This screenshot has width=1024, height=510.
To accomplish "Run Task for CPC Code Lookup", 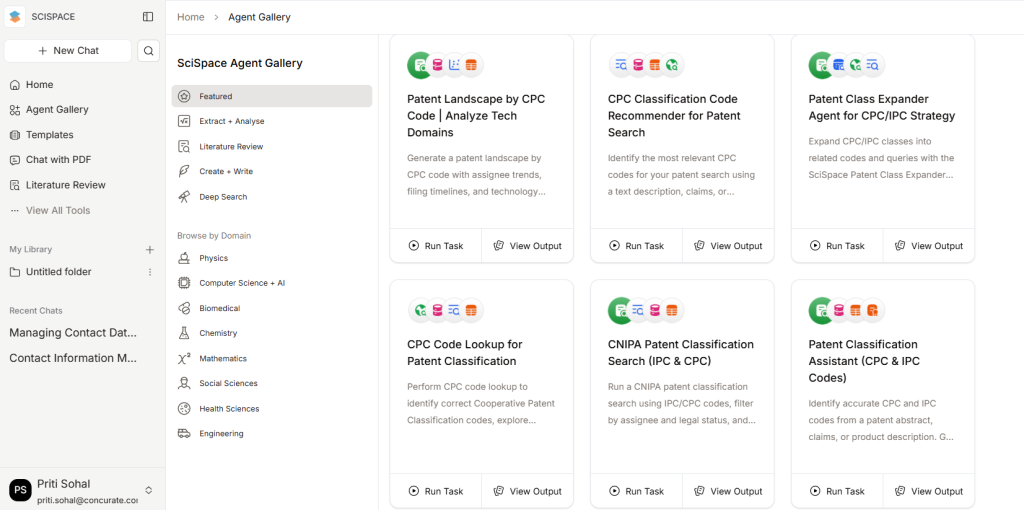I will tap(436, 492).
